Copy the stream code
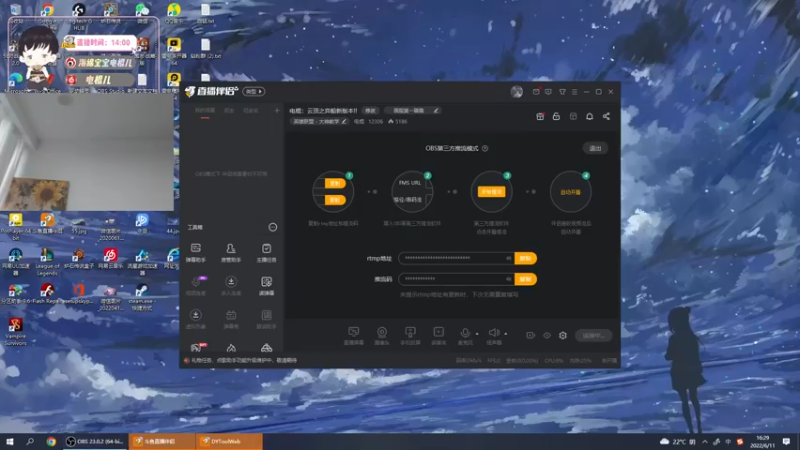The height and width of the screenshot is (450, 800). 526,279
